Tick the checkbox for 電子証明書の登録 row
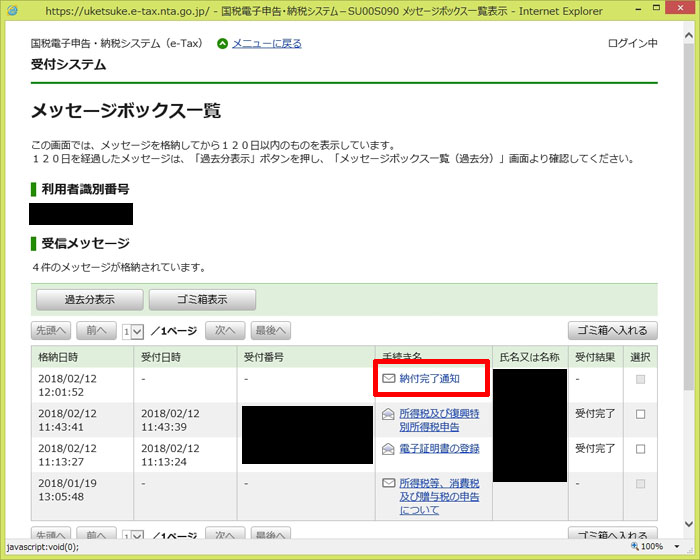The width and height of the screenshot is (700, 560). (640, 449)
